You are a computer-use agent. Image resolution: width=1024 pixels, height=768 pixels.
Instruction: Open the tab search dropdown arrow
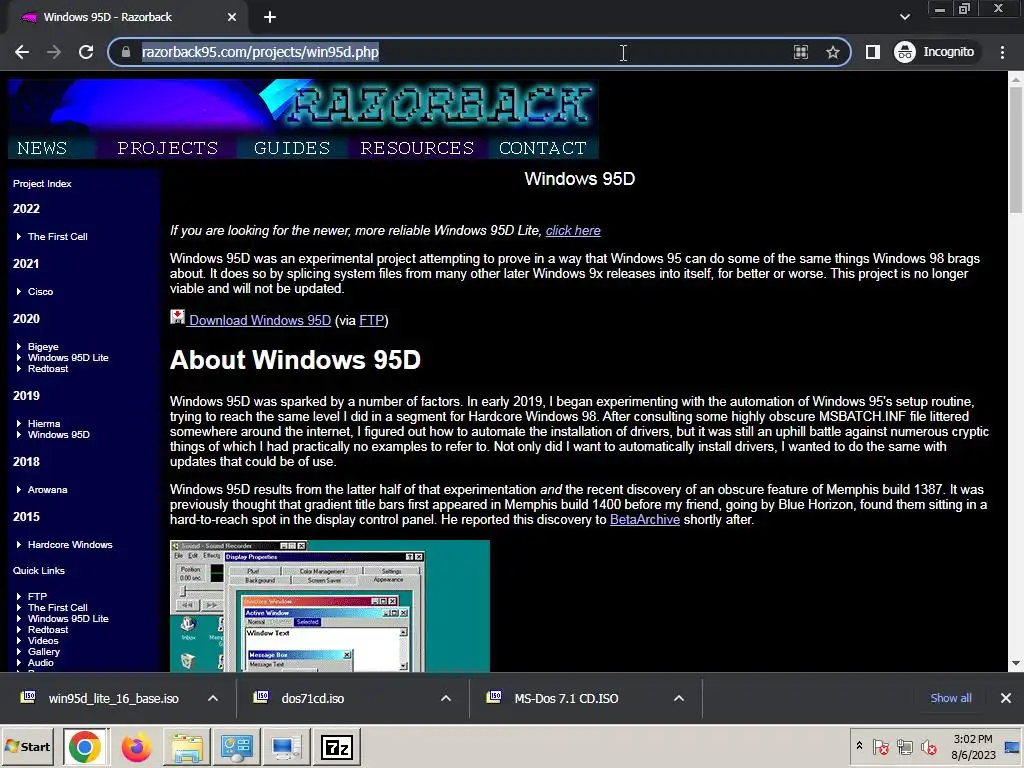pos(904,17)
